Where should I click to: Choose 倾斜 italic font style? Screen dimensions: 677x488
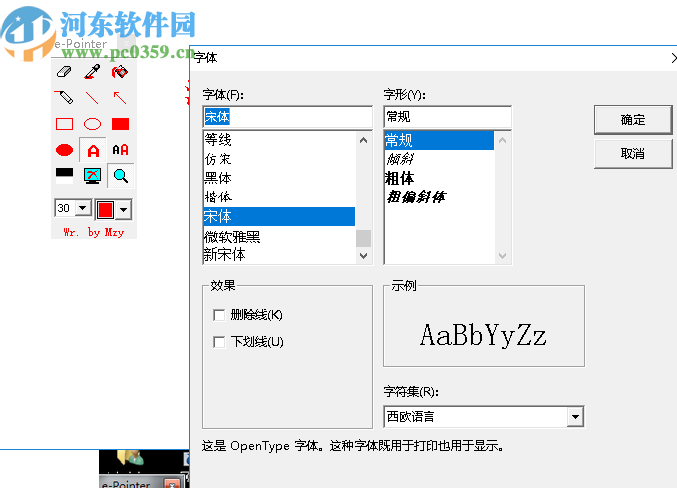[x=439, y=159]
